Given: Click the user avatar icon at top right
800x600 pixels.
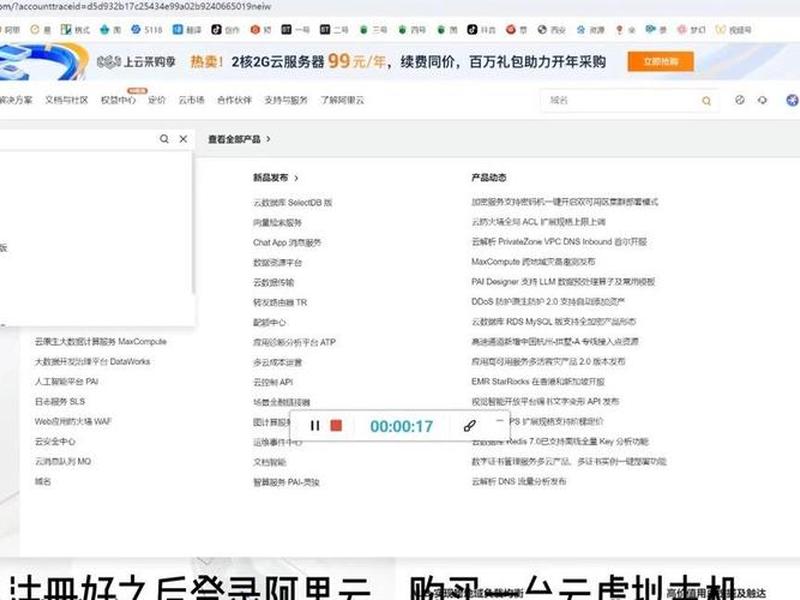Looking at the screenshot, I should [792, 100].
